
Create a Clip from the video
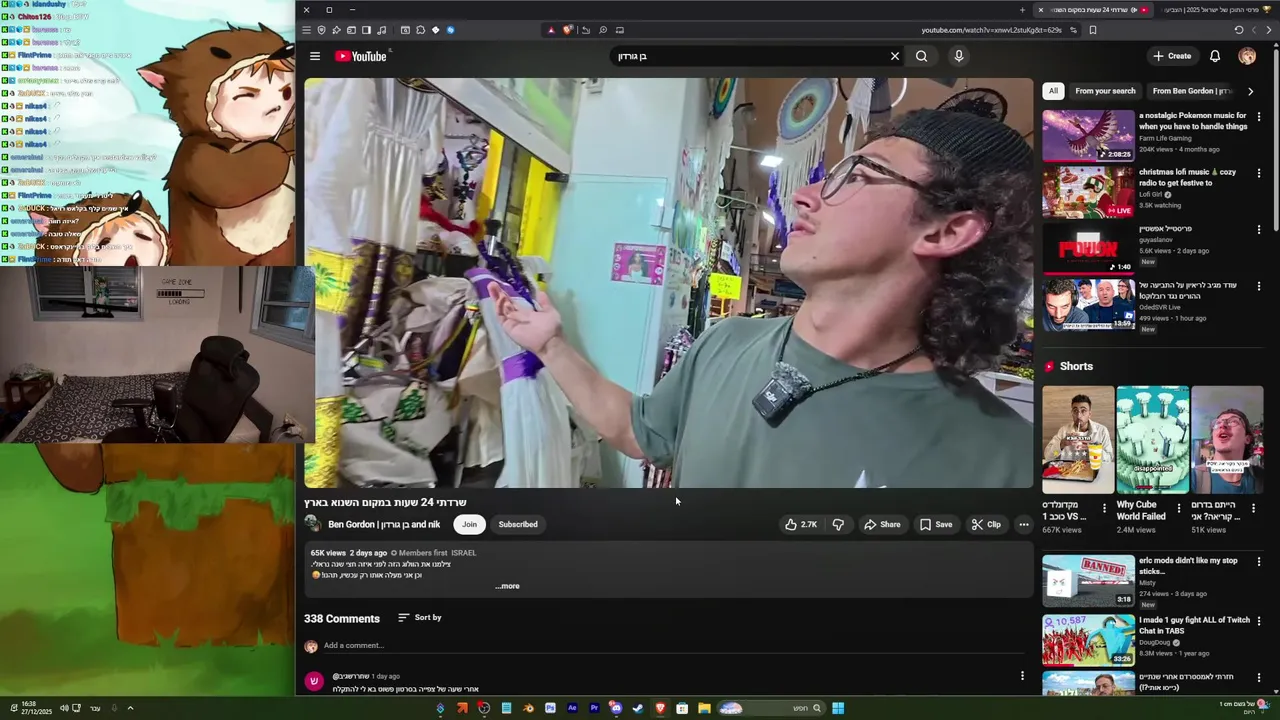(986, 524)
